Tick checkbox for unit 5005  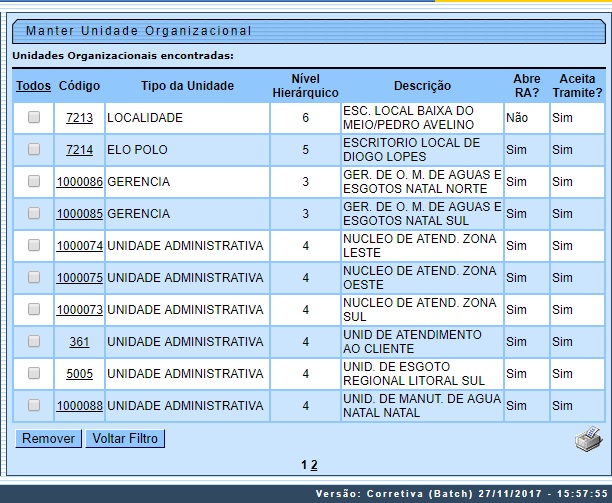[x=34, y=373]
